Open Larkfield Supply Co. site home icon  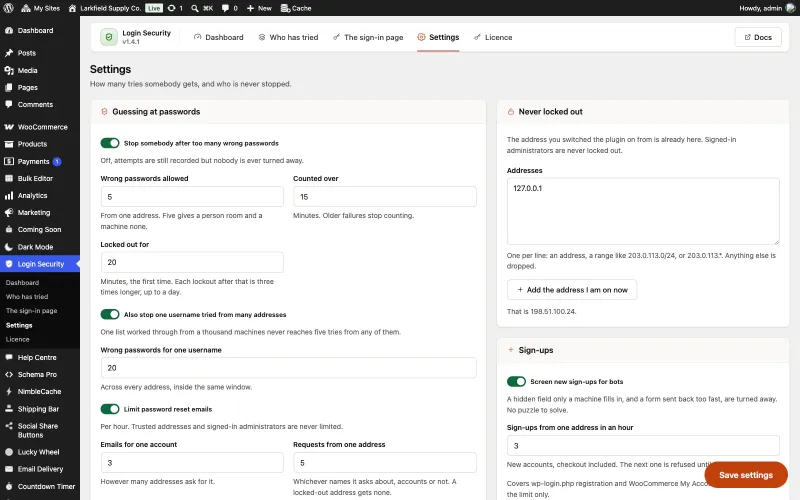72,8
